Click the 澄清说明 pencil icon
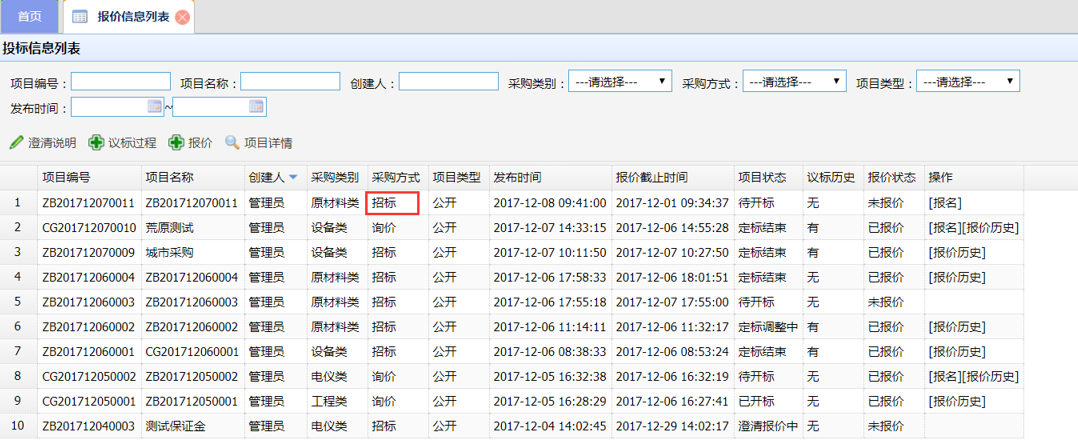 click(x=16, y=143)
